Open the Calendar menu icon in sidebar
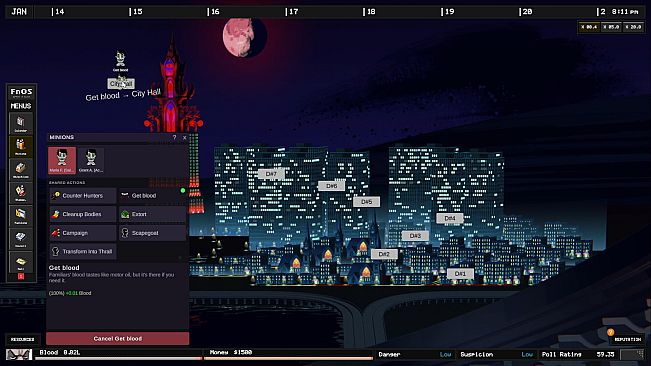651x366 pixels. pos(21,124)
